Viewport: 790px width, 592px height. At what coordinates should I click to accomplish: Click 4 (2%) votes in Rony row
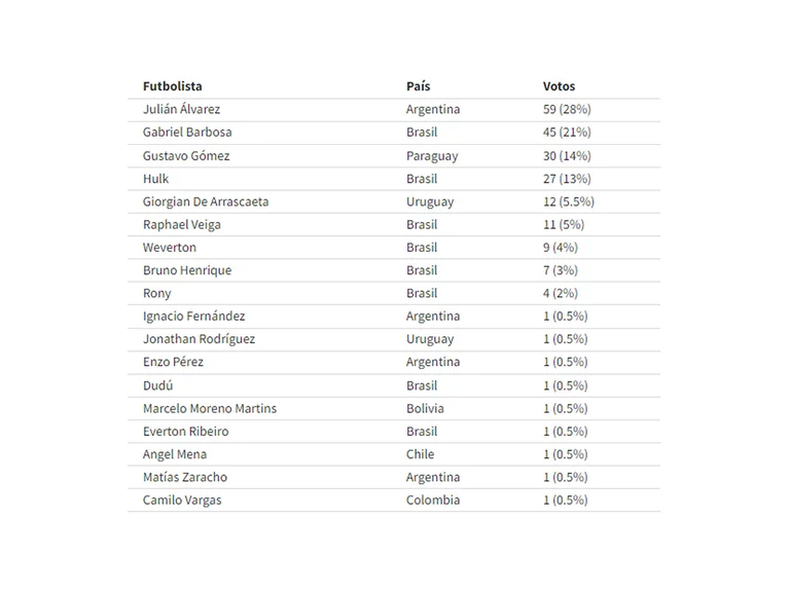point(560,293)
